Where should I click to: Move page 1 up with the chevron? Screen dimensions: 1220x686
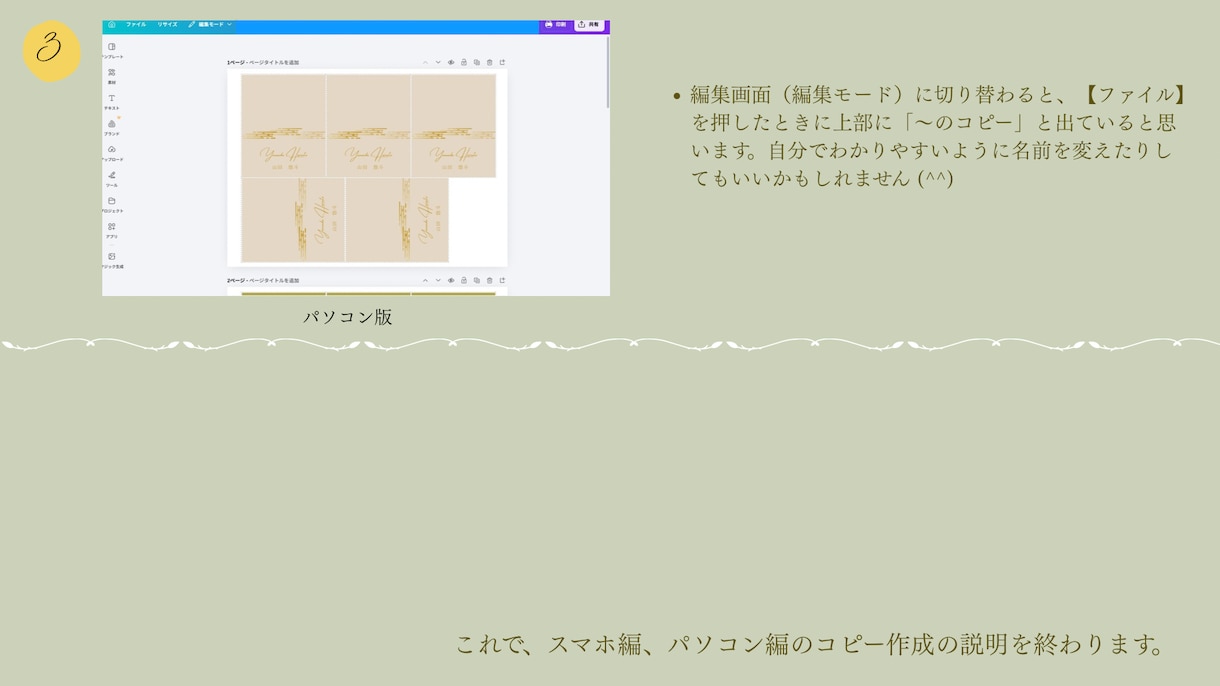(x=425, y=62)
